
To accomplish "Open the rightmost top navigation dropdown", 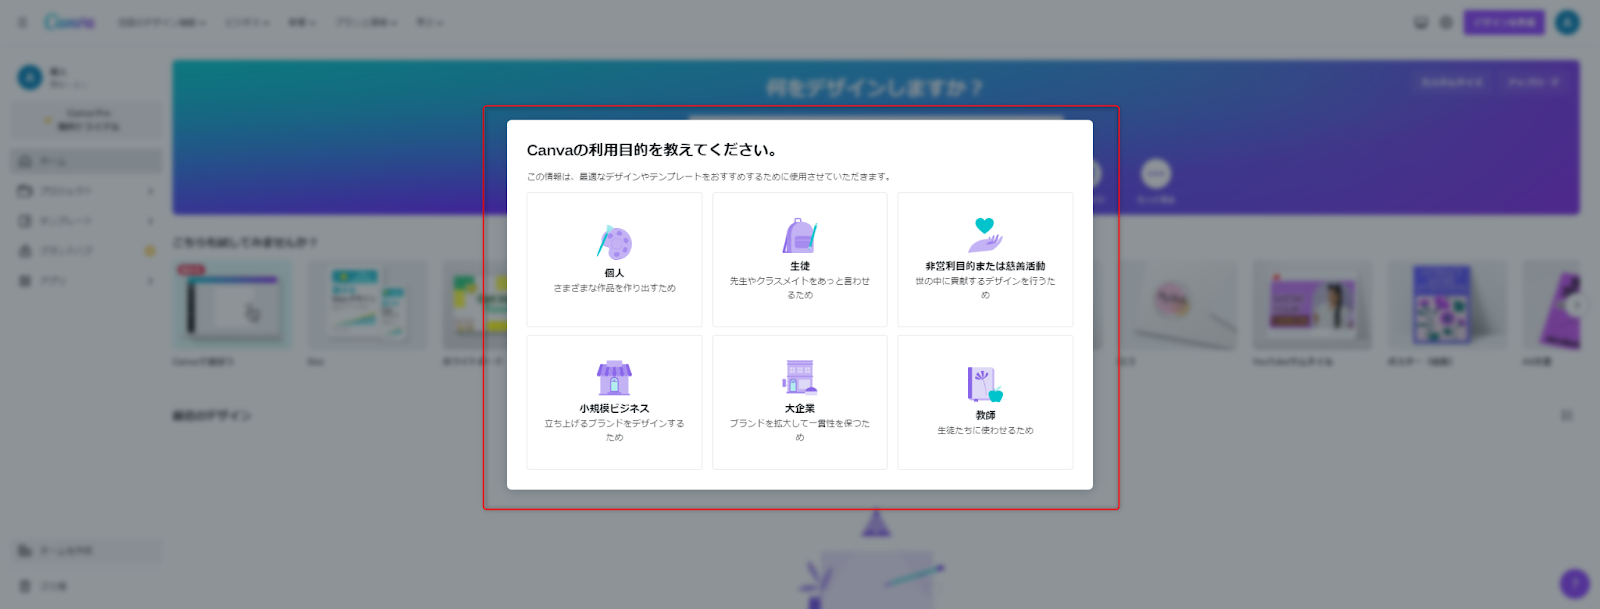I will tap(429, 22).
